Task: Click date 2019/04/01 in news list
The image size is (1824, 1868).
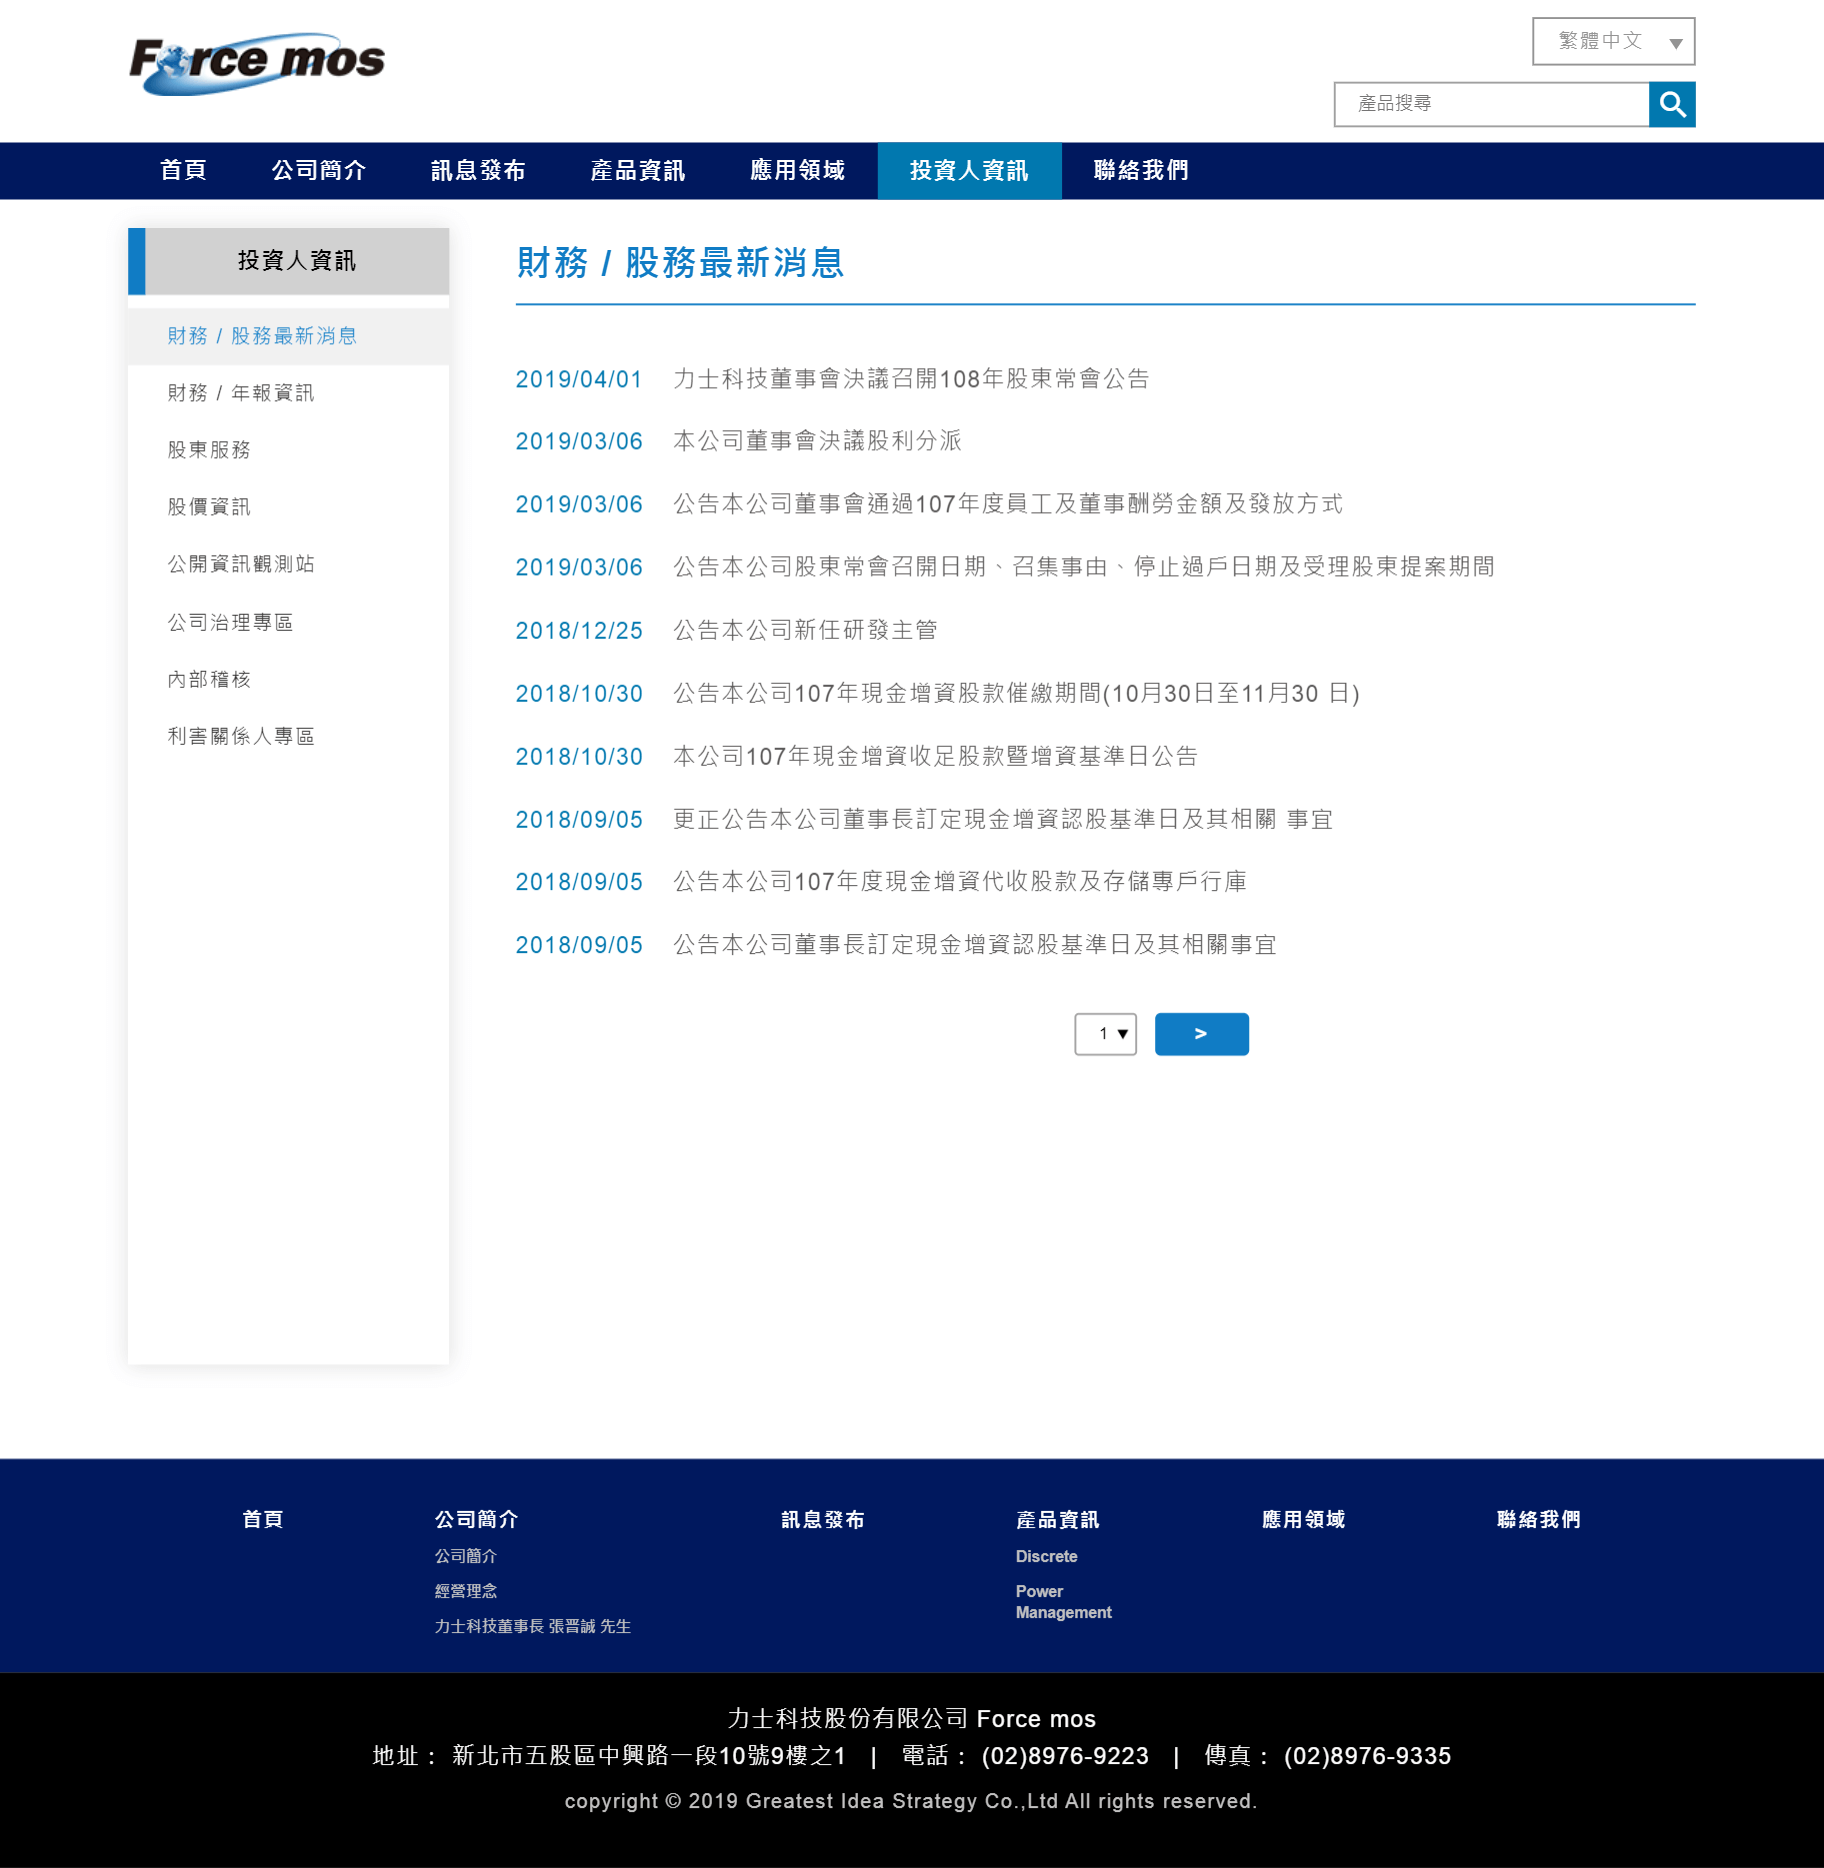Action: (x=579, y=379)
